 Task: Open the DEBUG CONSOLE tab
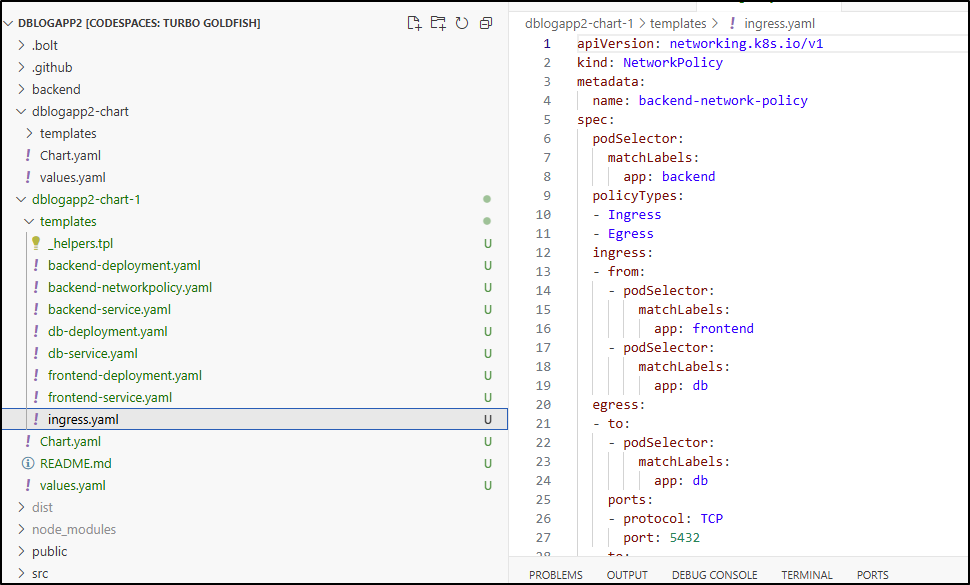tap(714, 575)
